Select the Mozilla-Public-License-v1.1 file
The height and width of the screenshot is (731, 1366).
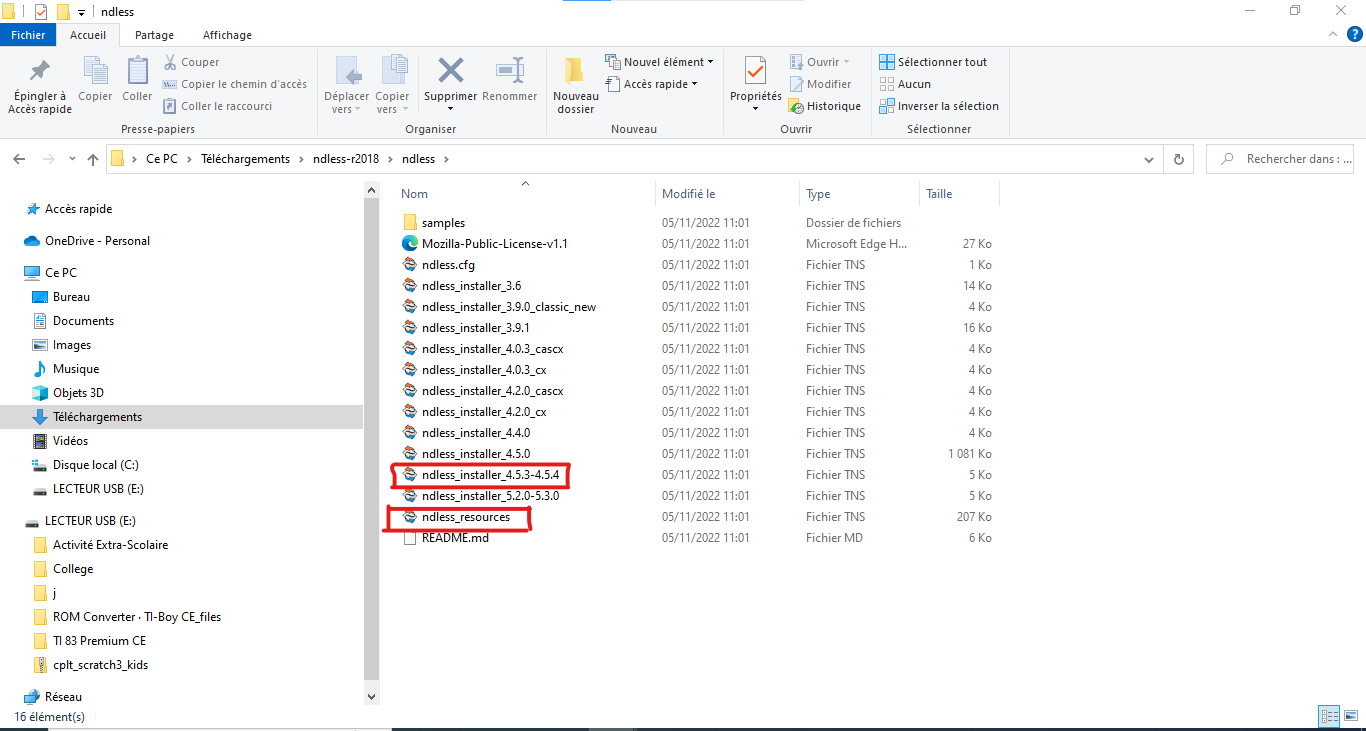[494, 244]
